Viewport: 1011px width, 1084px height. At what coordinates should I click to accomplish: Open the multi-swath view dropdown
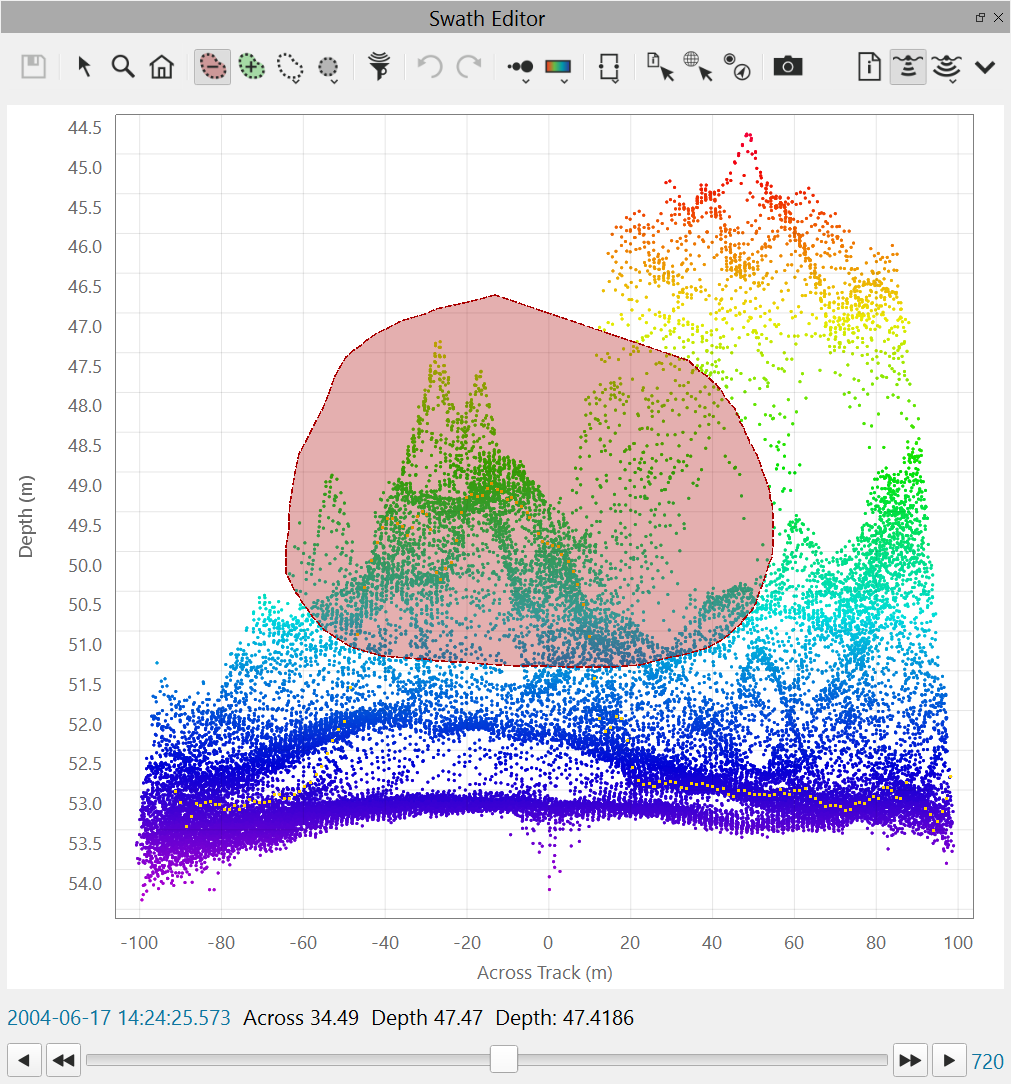[x=946, y=67]
